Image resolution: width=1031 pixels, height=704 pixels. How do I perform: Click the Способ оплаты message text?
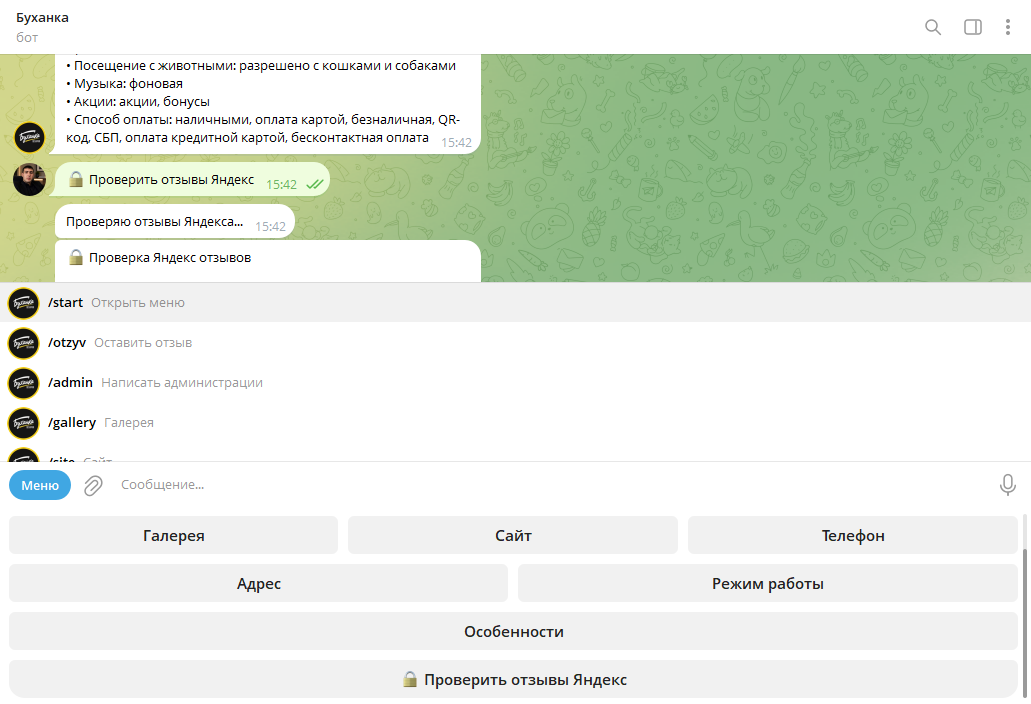263,128
